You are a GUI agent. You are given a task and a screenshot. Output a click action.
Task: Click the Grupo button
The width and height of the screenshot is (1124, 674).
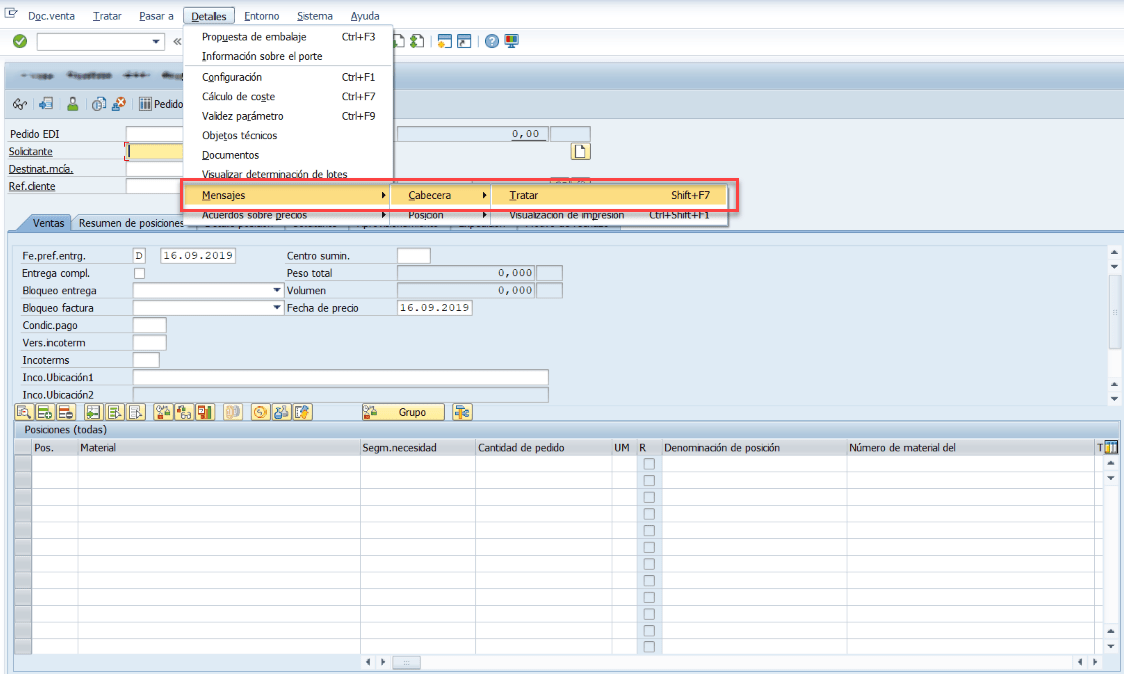[x=403, y=412]
